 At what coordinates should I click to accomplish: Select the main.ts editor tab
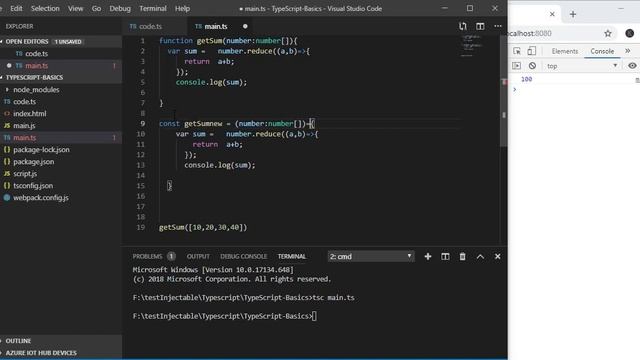[x=216, y=26]
